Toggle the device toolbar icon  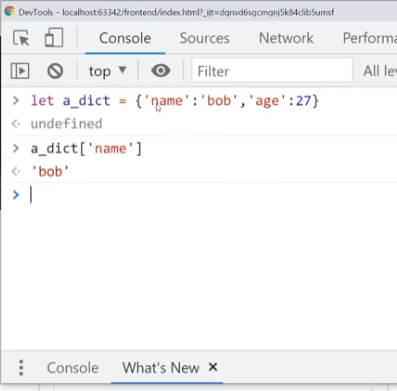point(54,37)
